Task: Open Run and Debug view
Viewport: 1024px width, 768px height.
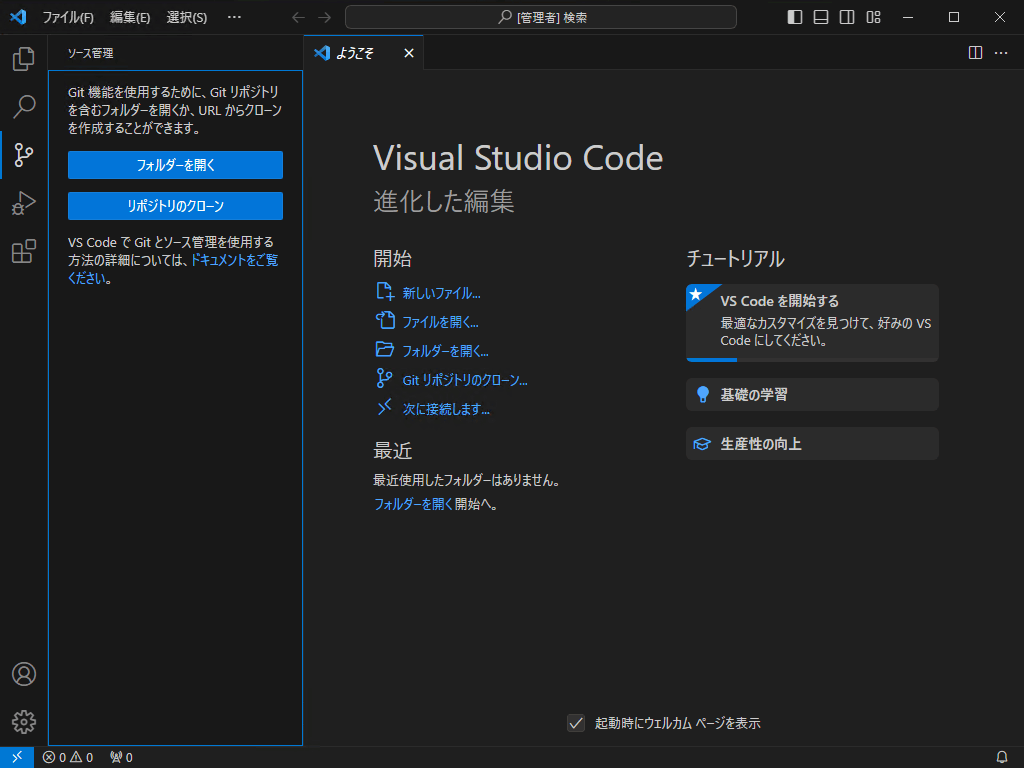Action: [x=24, y=203]
